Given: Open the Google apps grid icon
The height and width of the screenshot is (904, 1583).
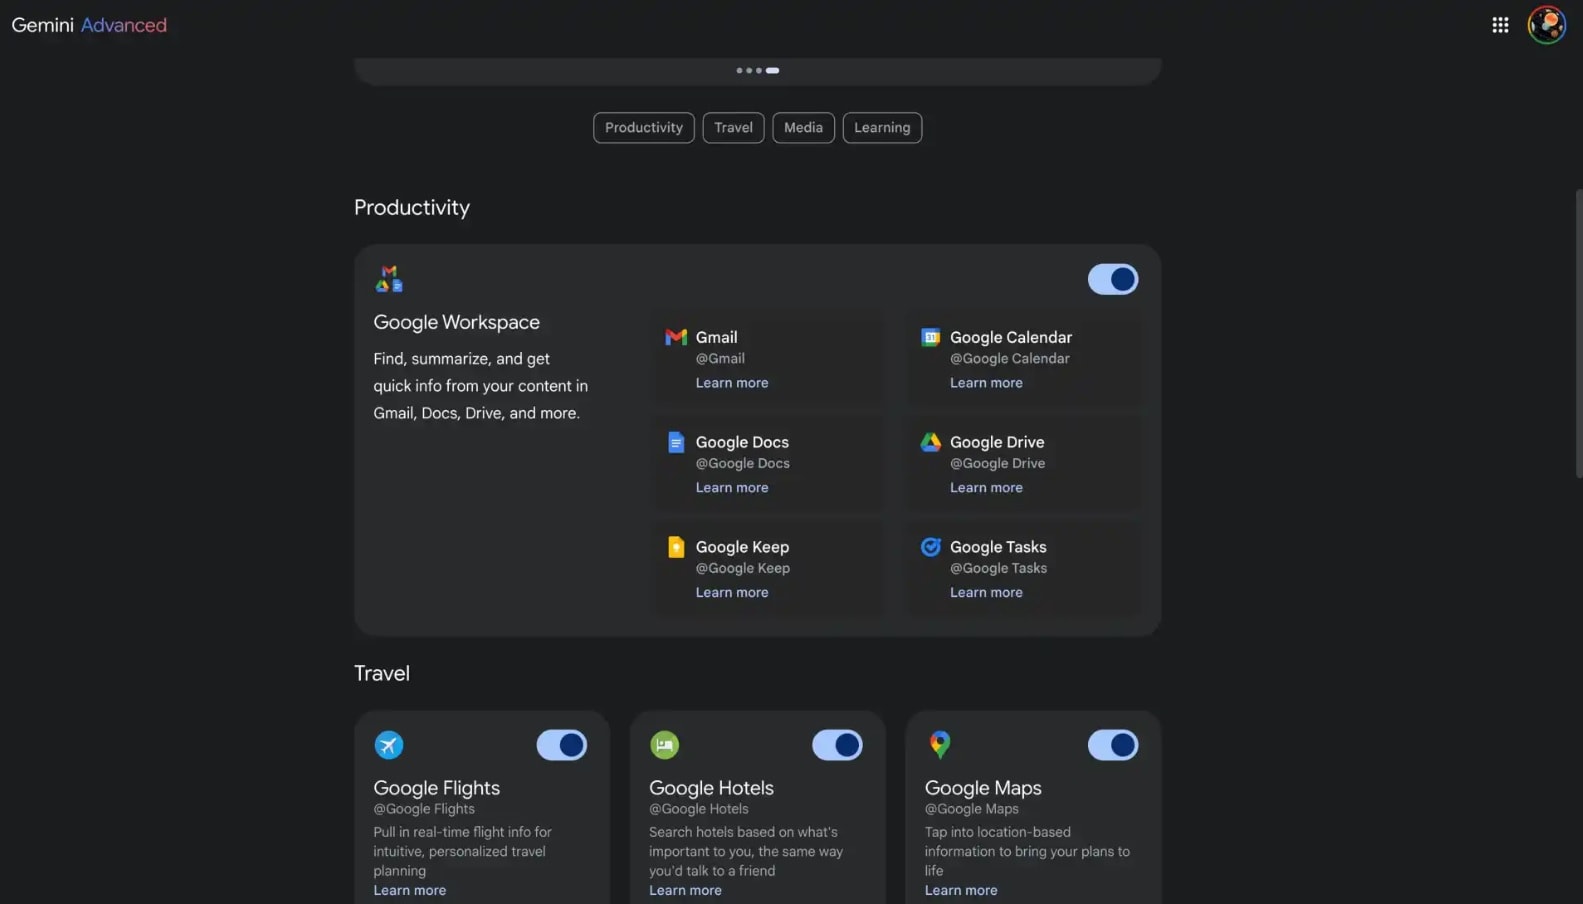Looking at the screenshot, I should 1500,25.
